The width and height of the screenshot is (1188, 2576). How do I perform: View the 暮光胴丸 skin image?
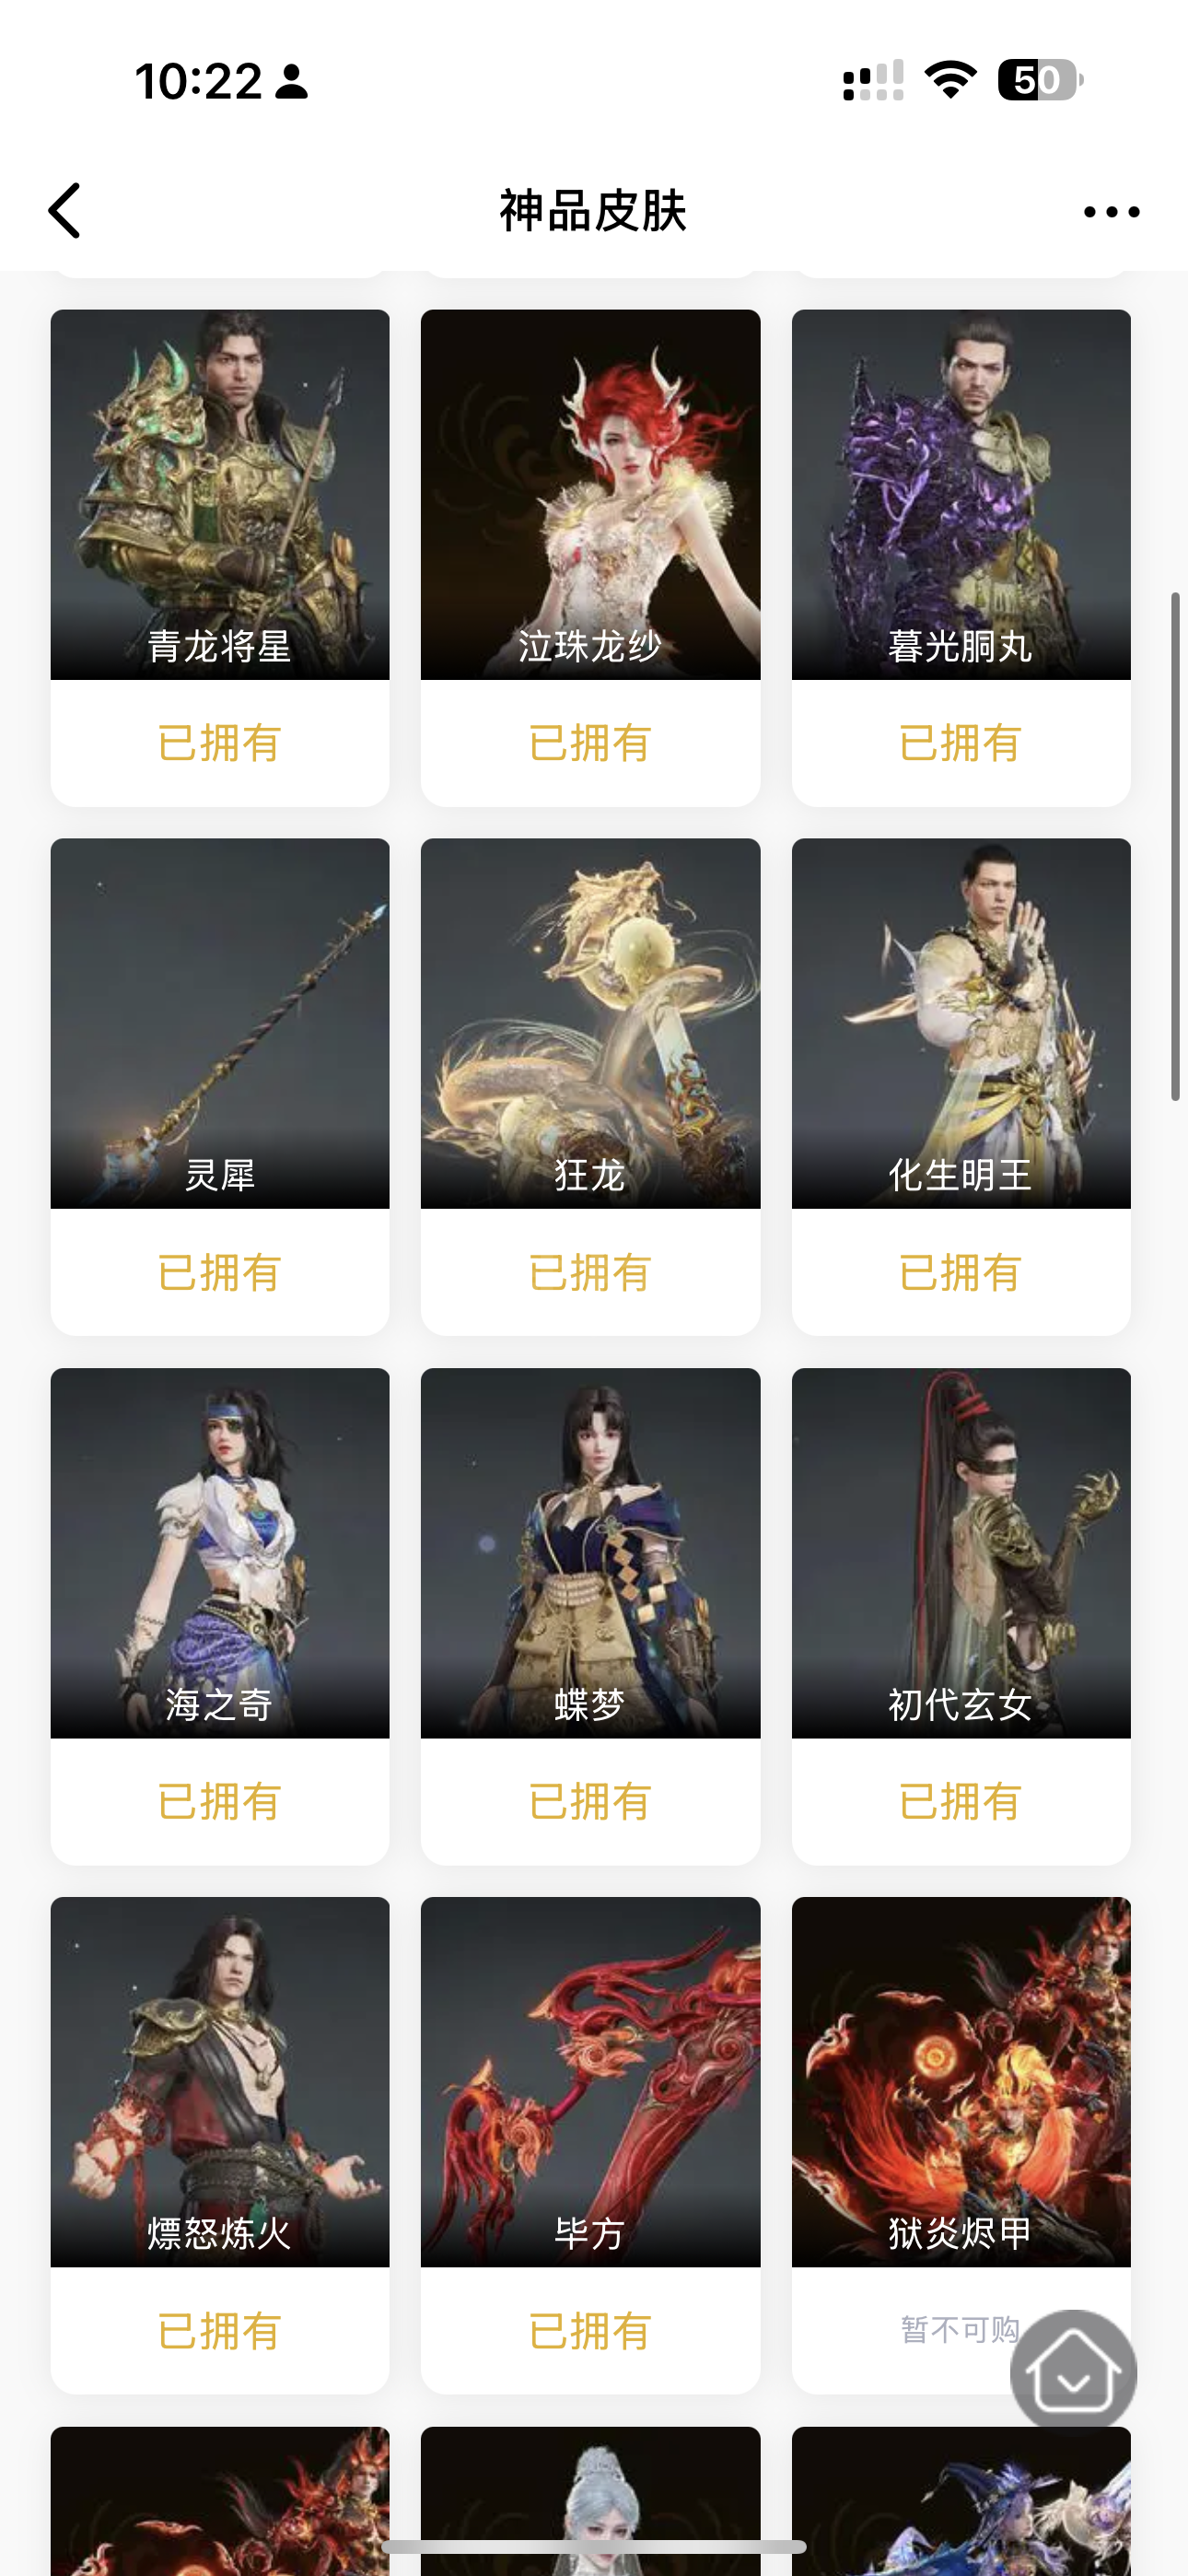pyautogui.click(x=961, y=494)
